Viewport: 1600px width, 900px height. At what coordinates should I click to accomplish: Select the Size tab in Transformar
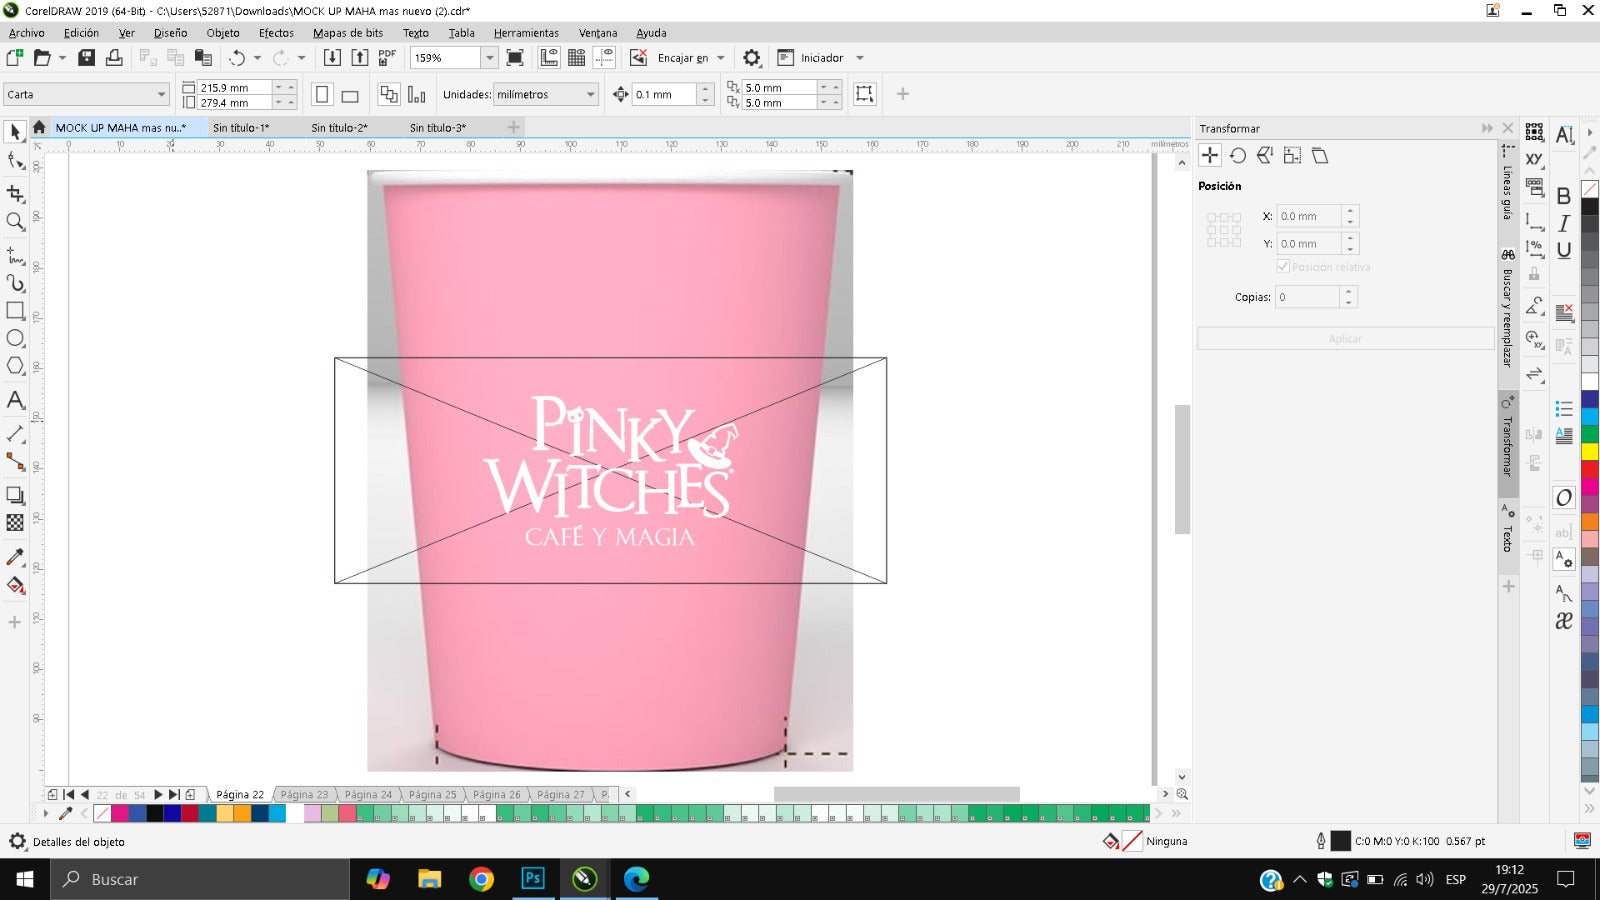[1292, 156]
